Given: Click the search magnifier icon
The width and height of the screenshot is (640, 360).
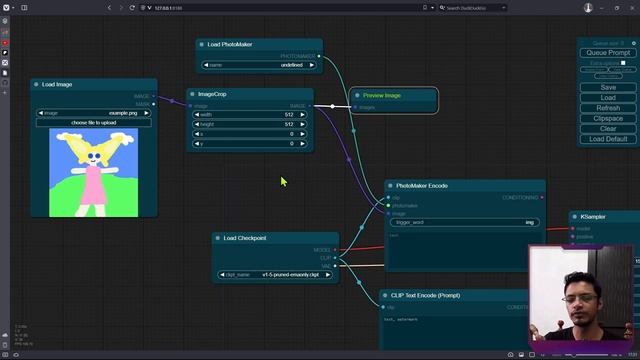Looking at the screenshot, I should [442, 8].
